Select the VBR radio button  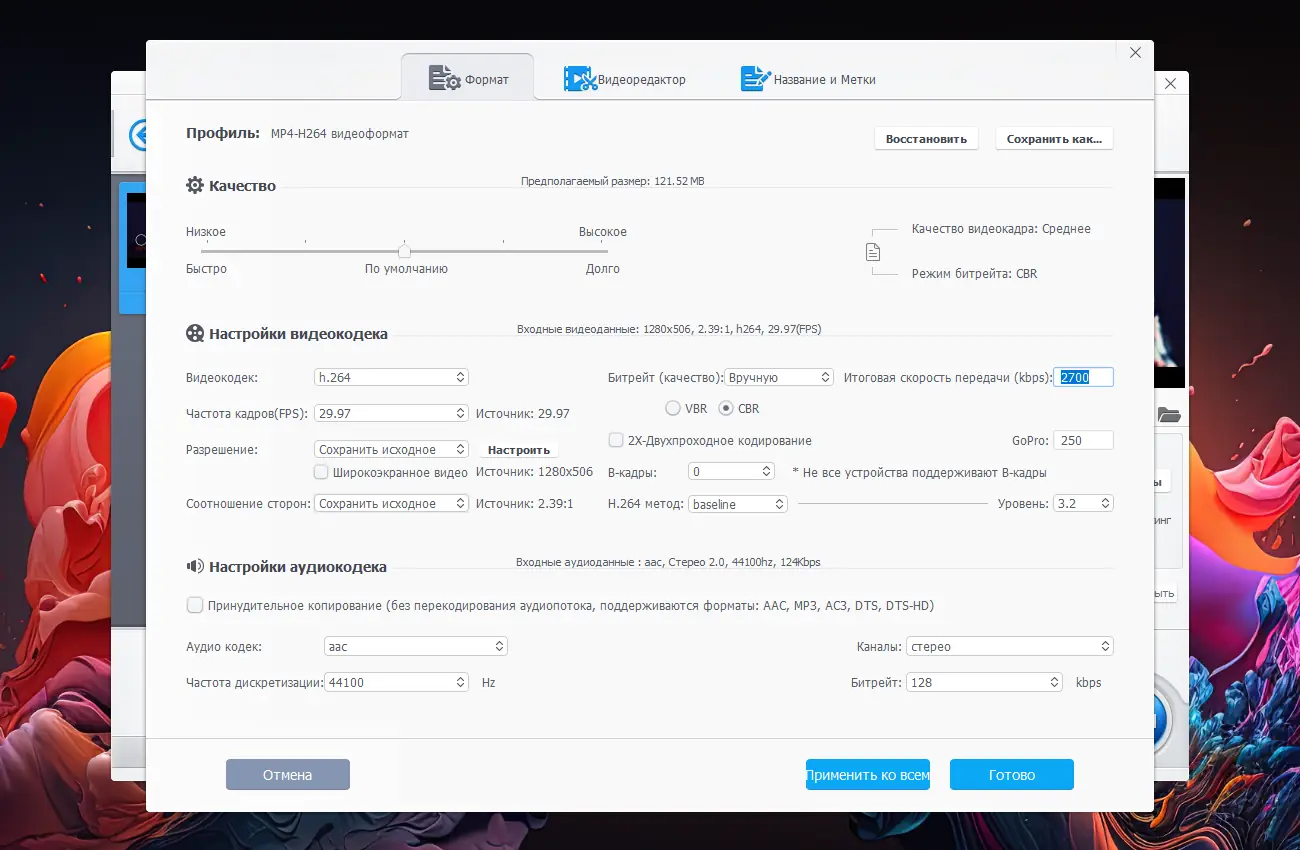[673, 408]
